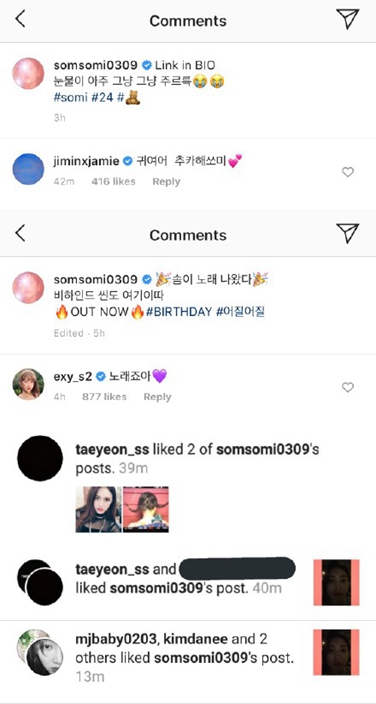View the 877 likes on exy_s2's comment

click(x=104, y=397)
